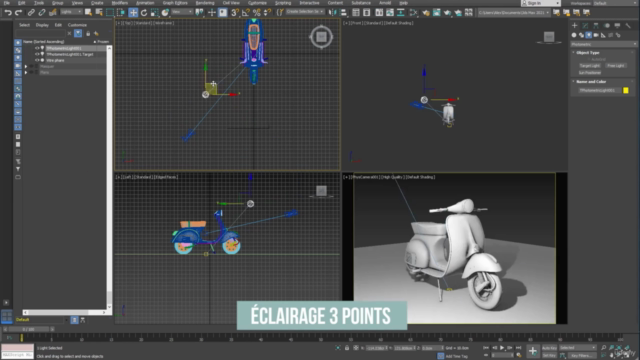The width and height of the screenshot is (640, 360).
Task: Open the Create tab in command panel
Action: (575, 25)
